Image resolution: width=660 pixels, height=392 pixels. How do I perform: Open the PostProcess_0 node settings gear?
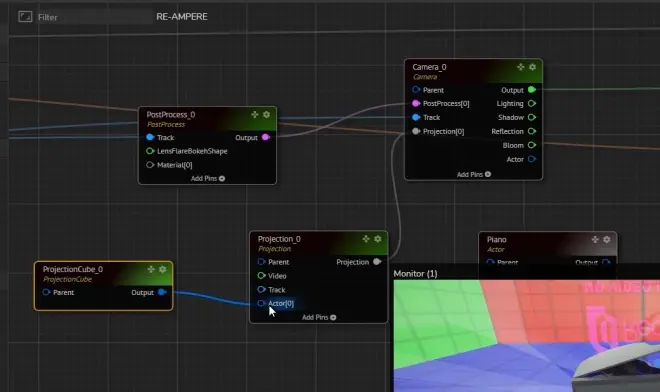pos(266,115)
